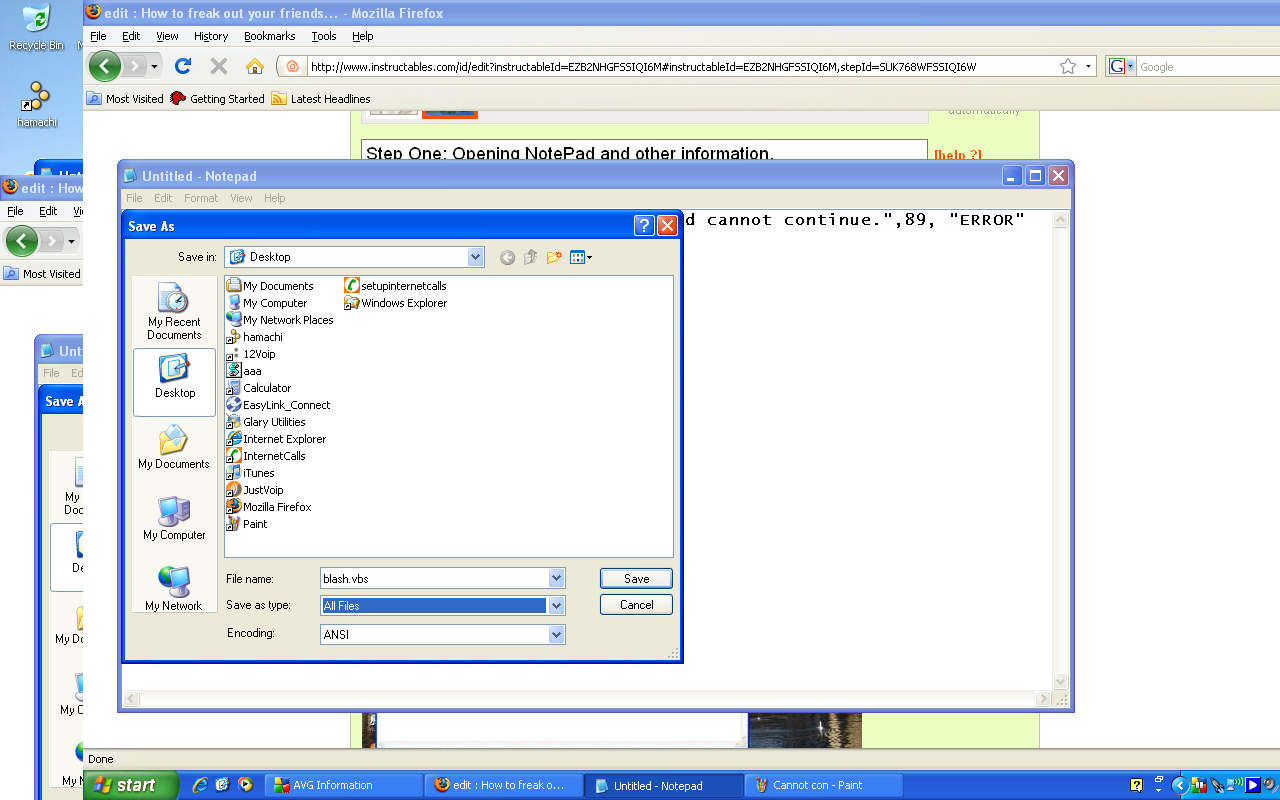
Task: Switch to Firefox edit page taskbar item
Action: pos(503,785)
